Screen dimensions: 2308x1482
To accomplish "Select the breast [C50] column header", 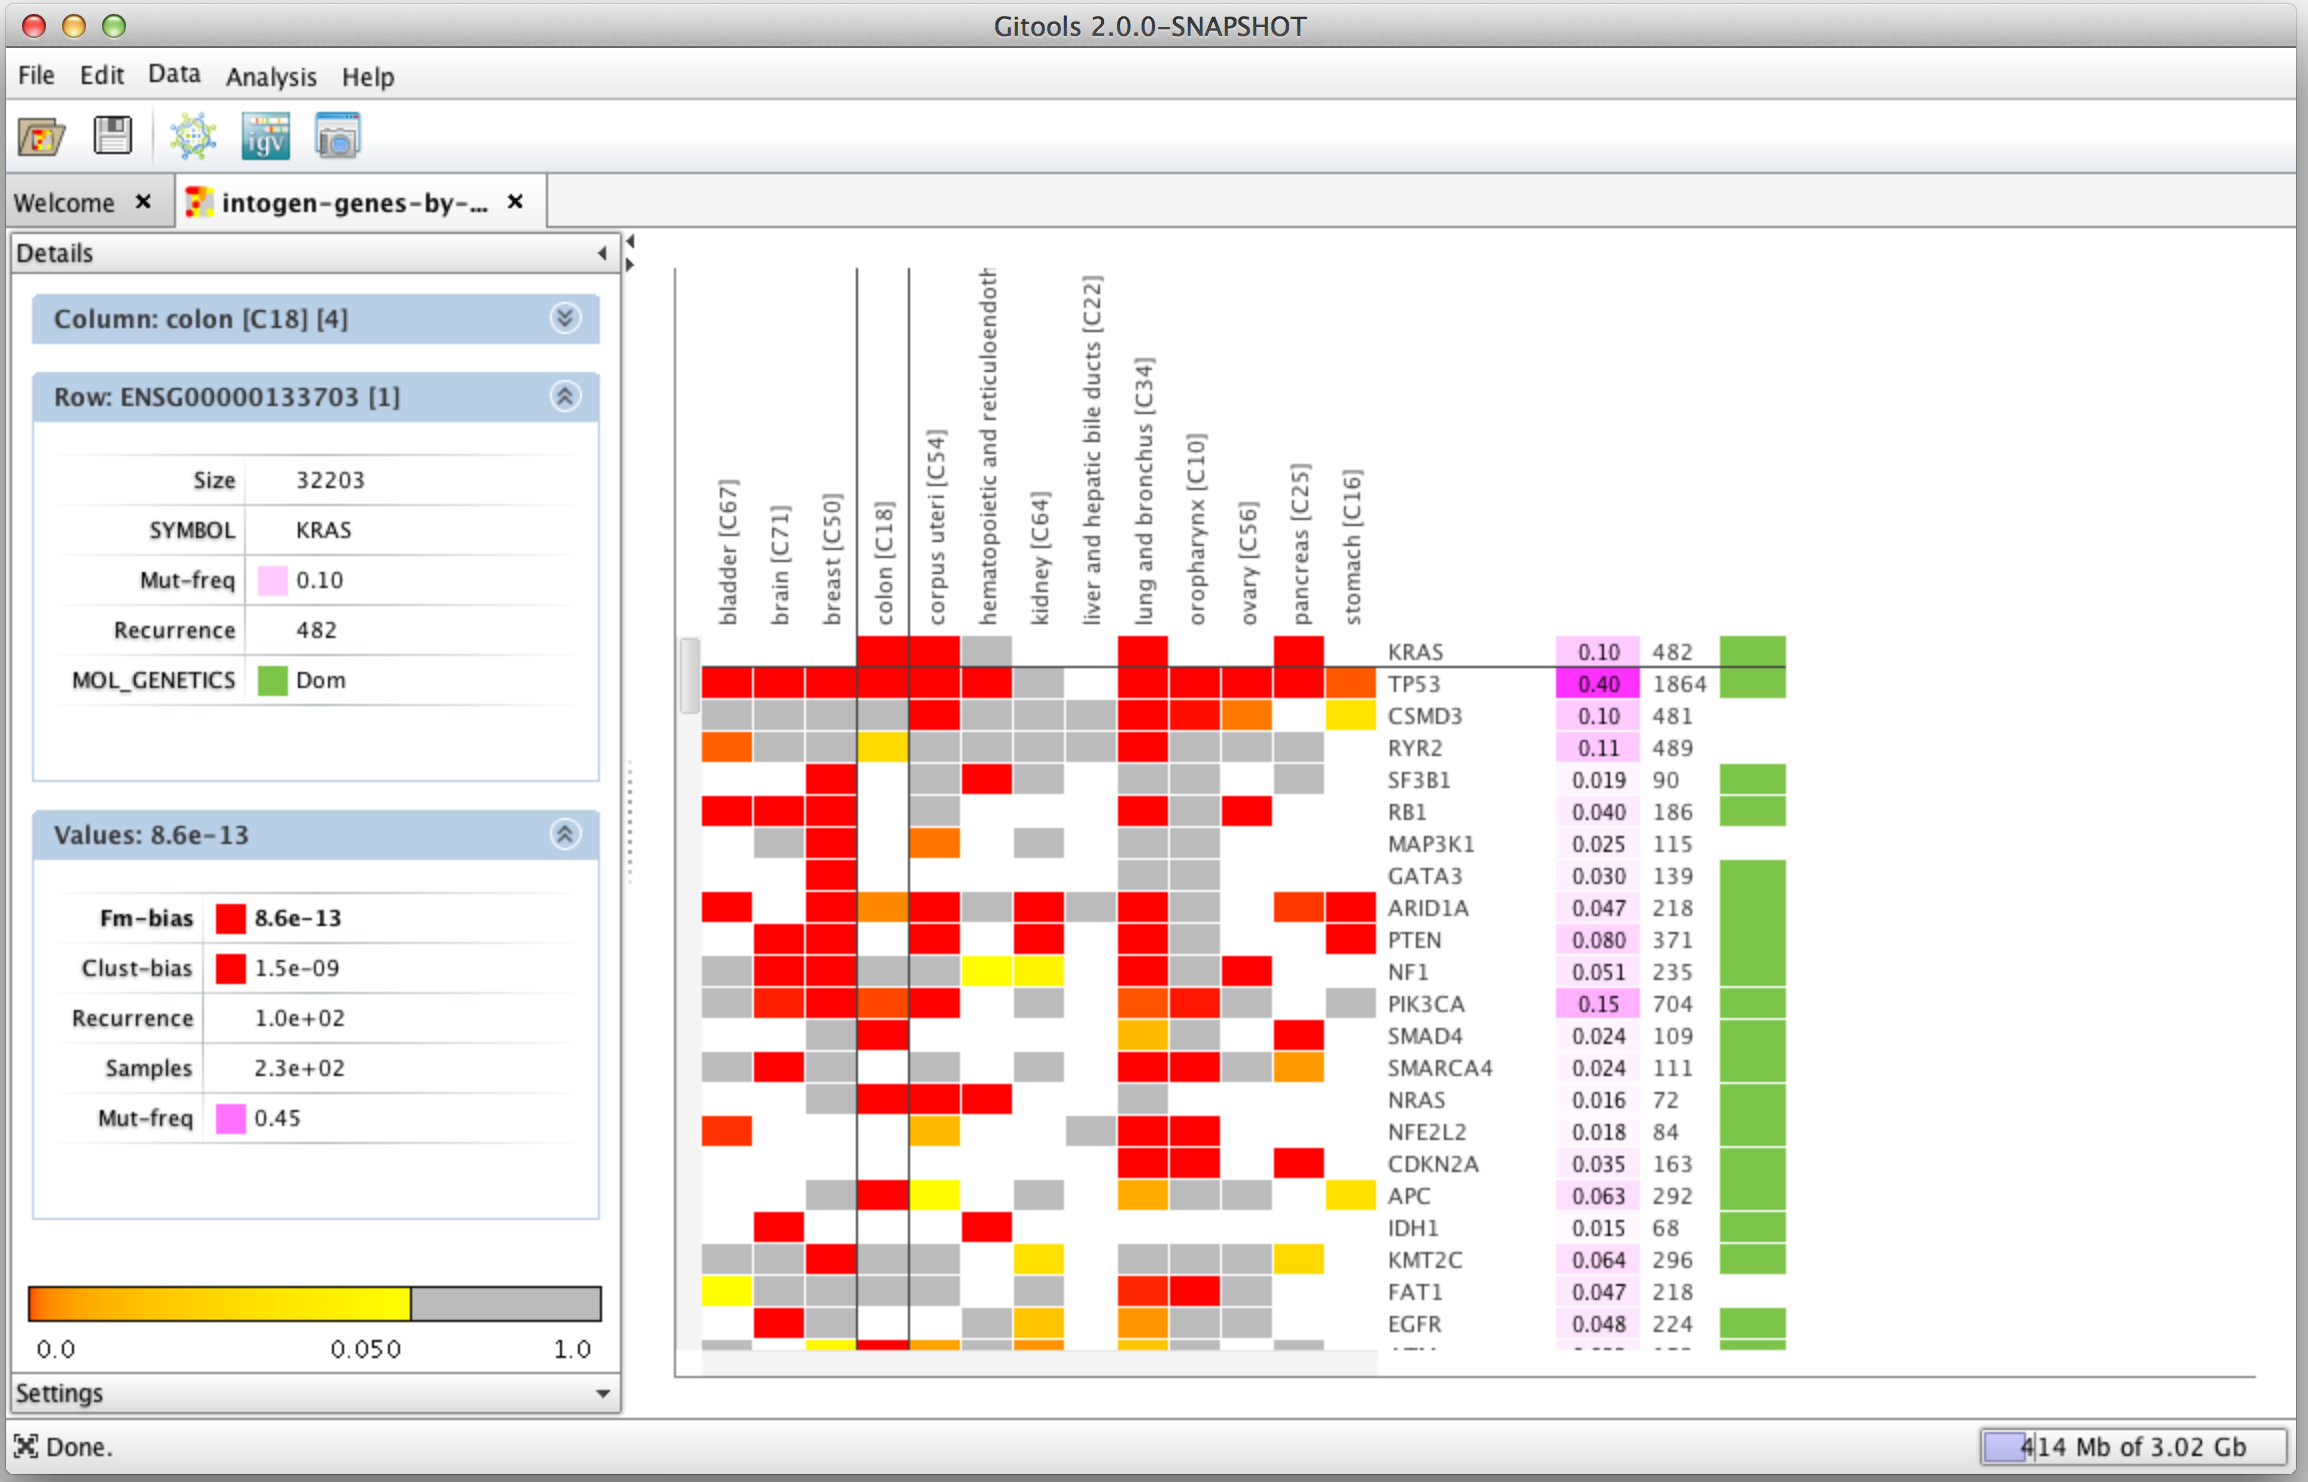I will pyautogui.click(x=831, y=559).
